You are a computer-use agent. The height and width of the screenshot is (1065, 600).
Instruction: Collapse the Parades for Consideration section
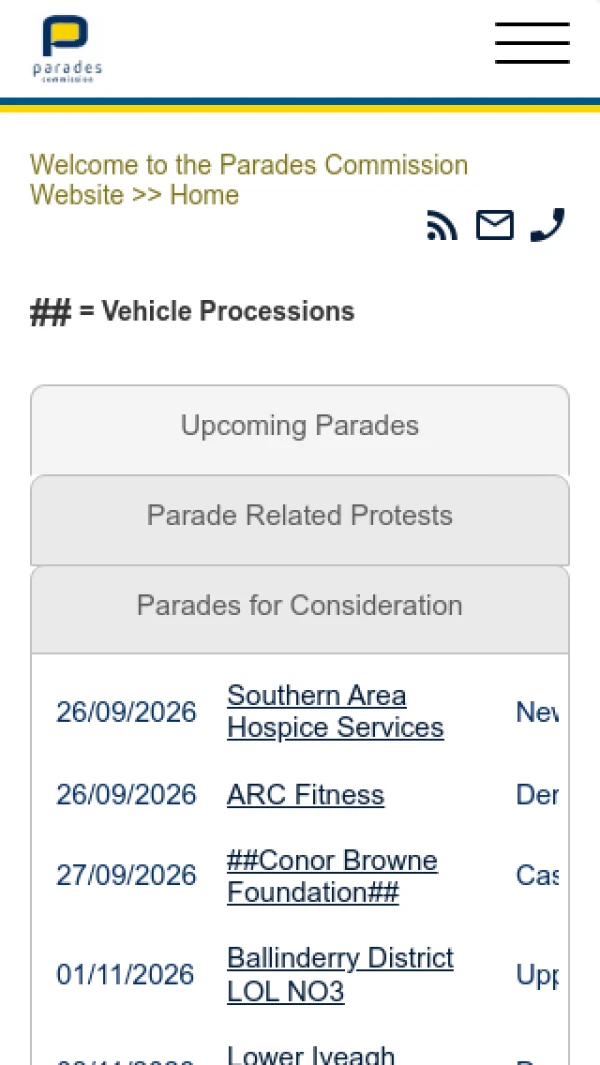click(x=300, y=607)
